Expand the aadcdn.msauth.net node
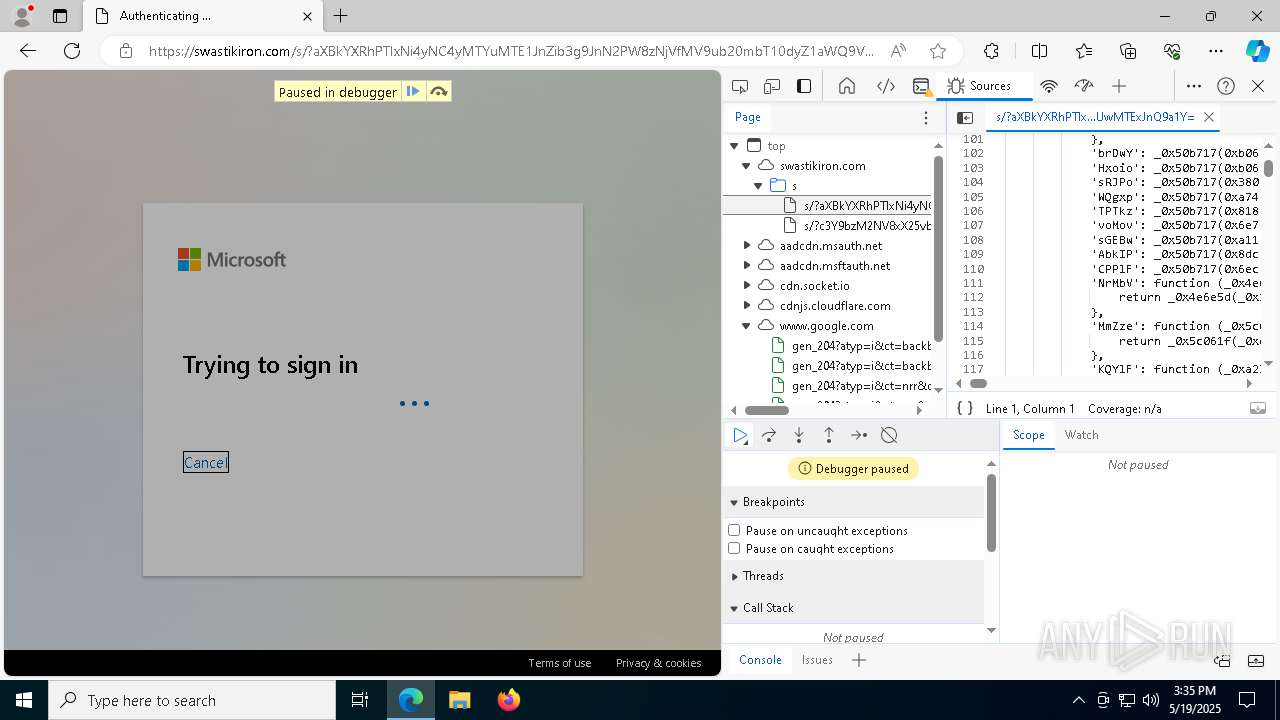This screenshot has width=1280, height=720. pyautogui.click(x=746, y=246)
